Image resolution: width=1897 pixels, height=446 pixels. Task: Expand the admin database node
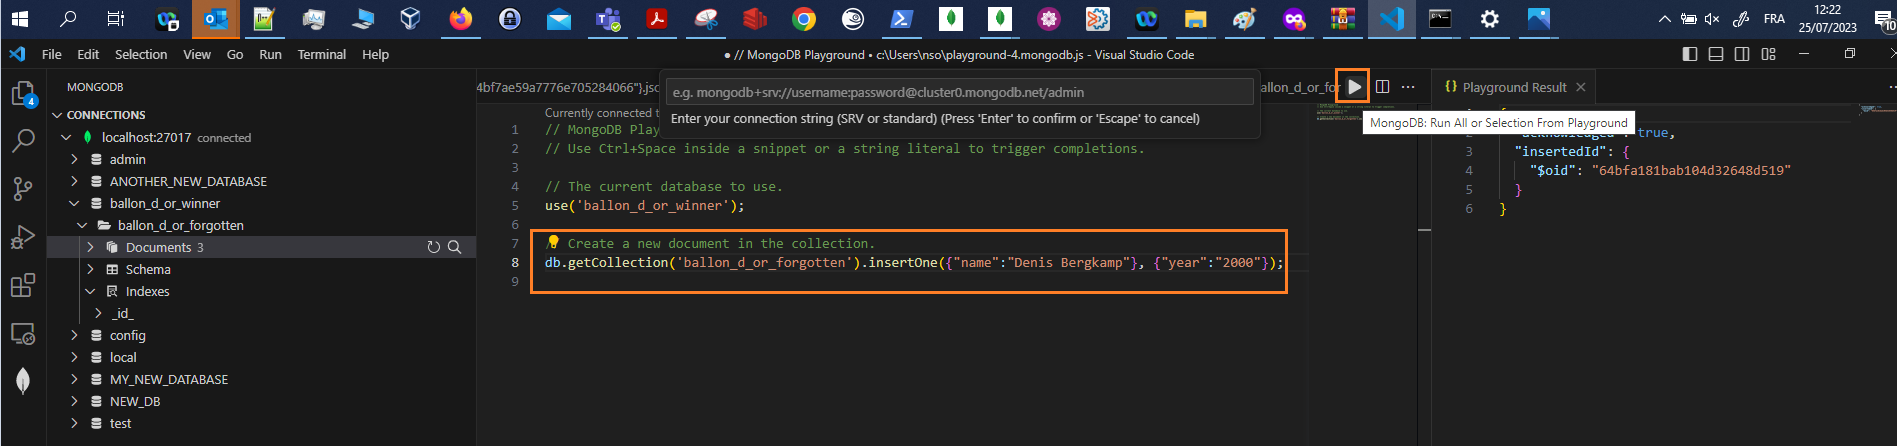click(74, 159)
